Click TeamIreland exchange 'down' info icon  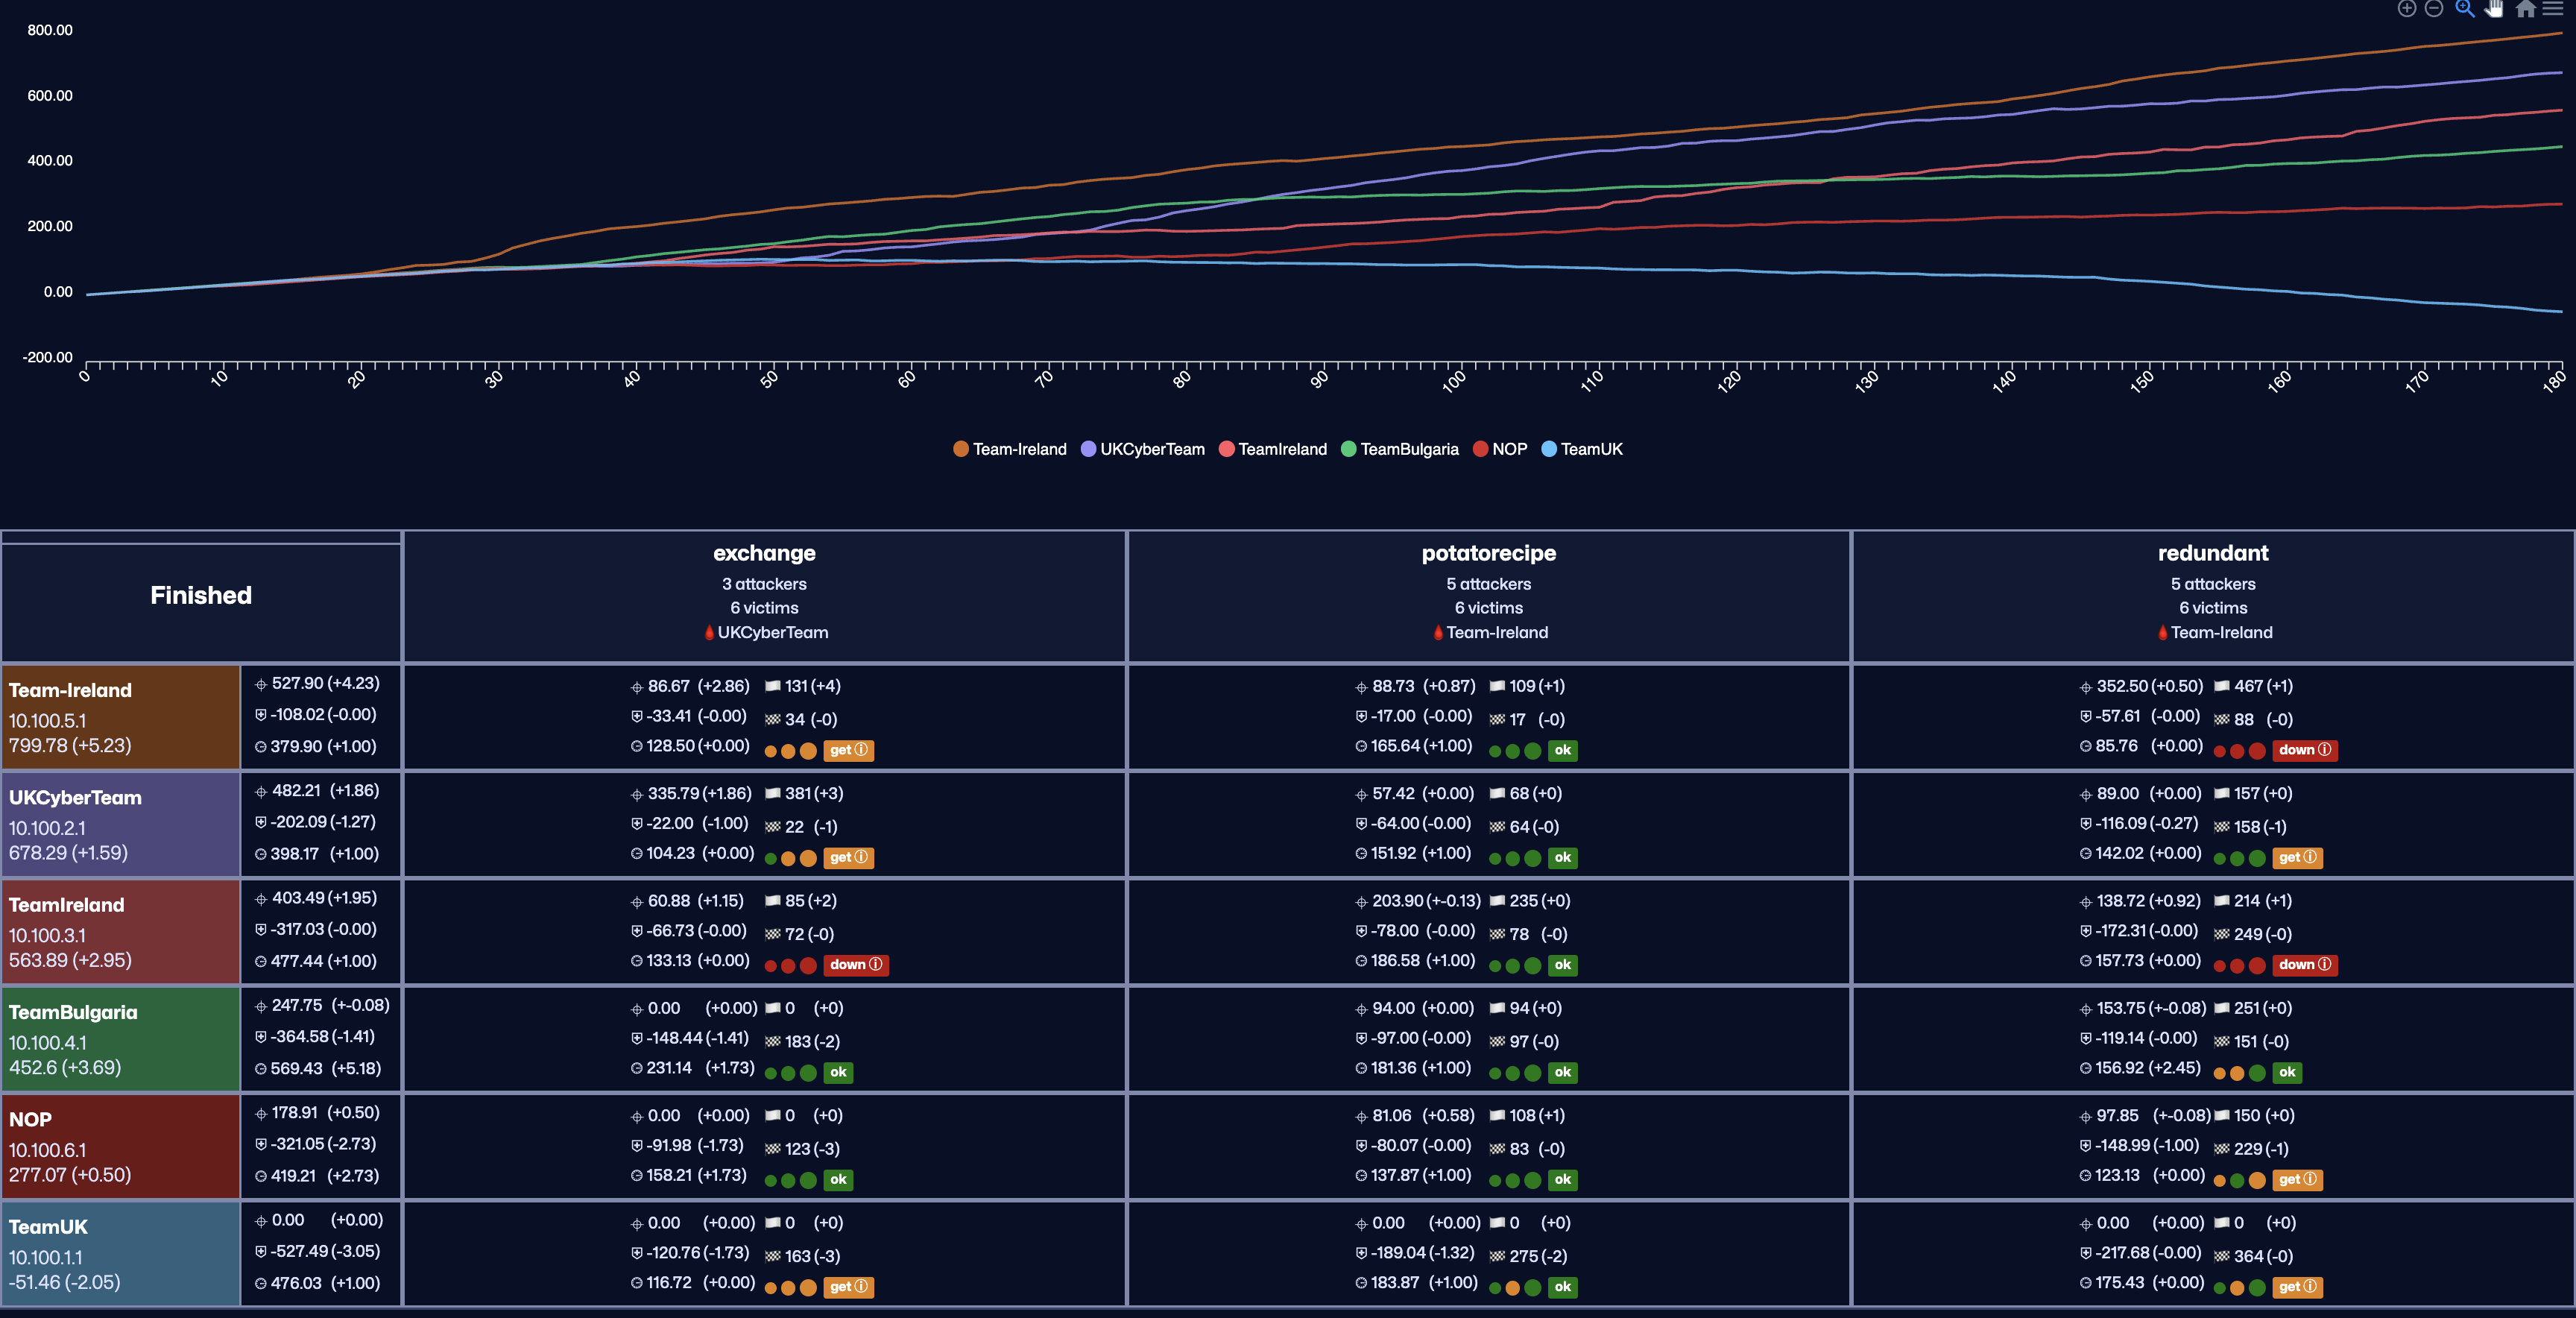coord(876,965)
